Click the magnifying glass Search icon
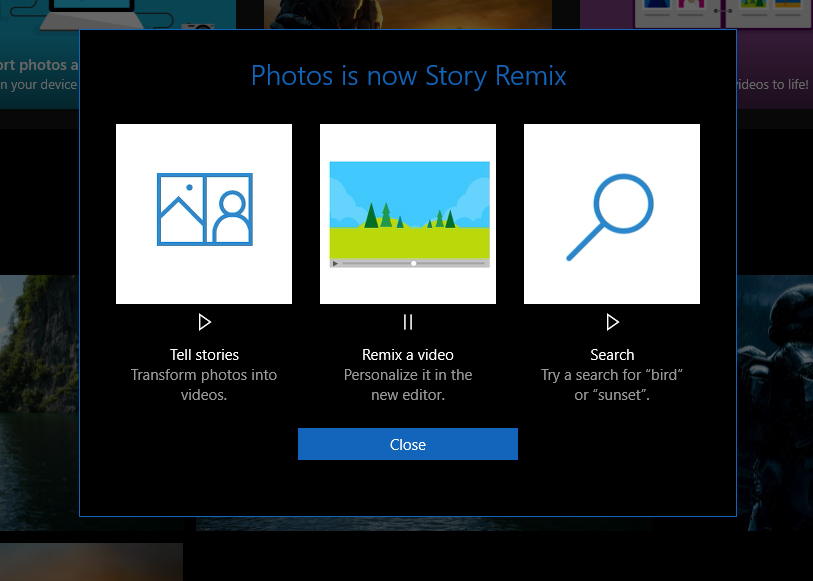The image size is (813, 581). coord(610,217)
